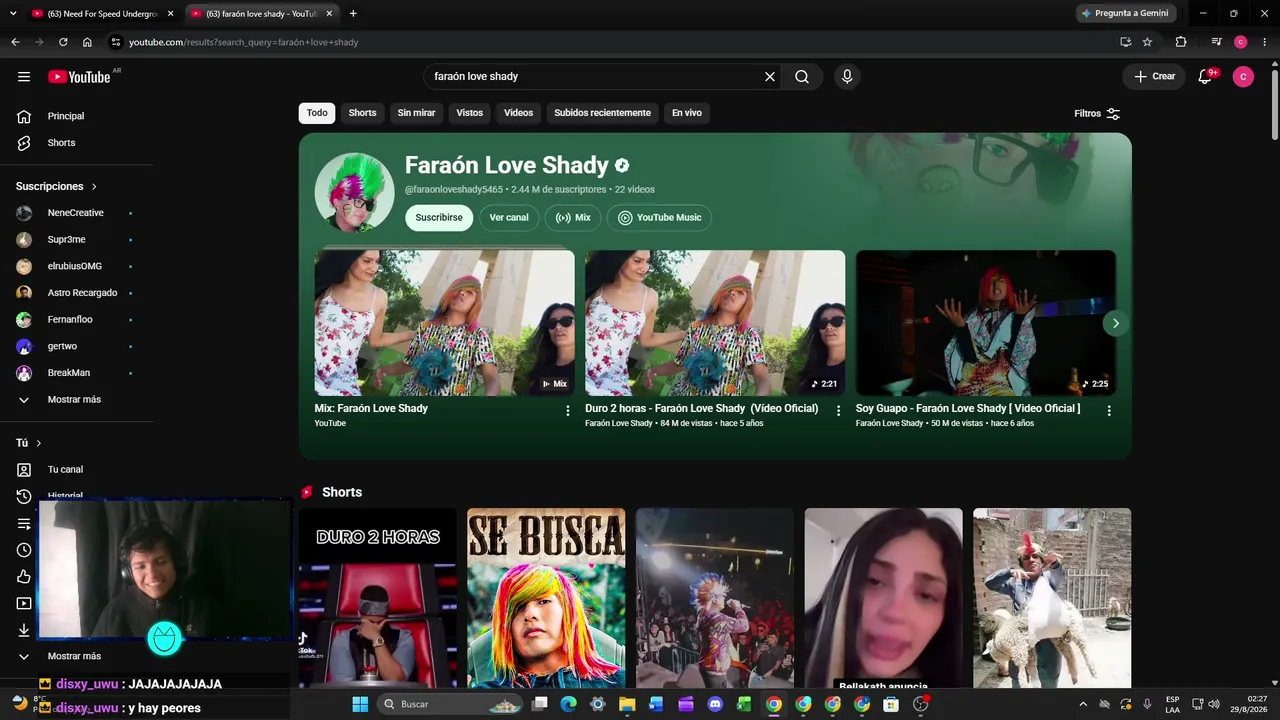Screen dimensions: 1280x720
Task: Expand the Tú section chevron
Action: pos(39,443)
